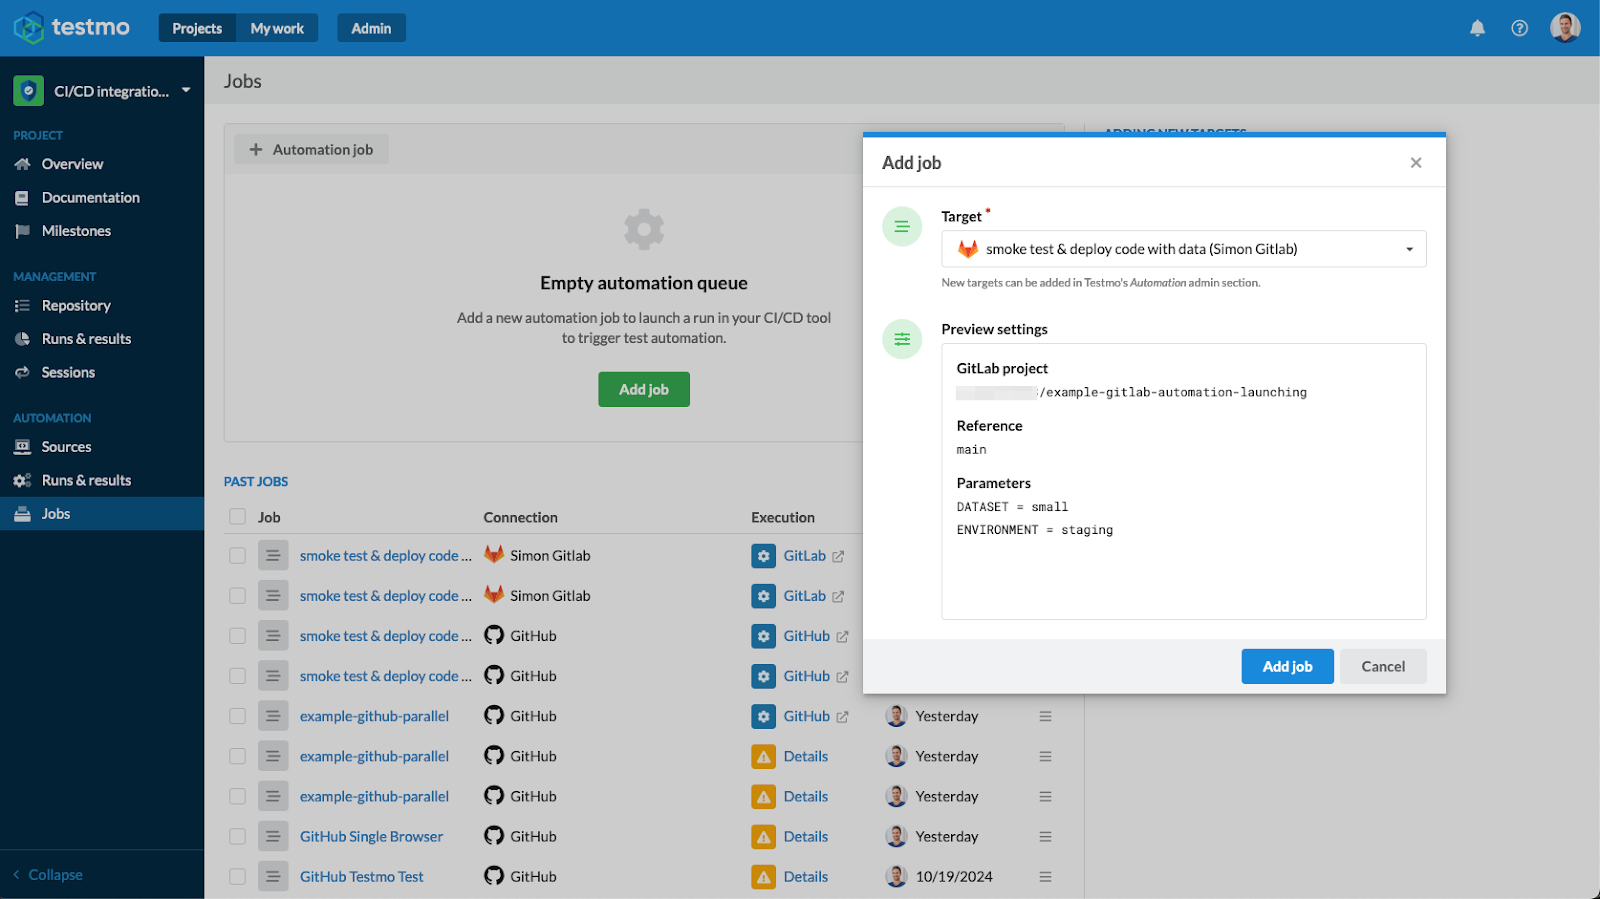Check the first smoke test GitHub row
Viewport: 1600px width, 899px height.
click(237, 635)
